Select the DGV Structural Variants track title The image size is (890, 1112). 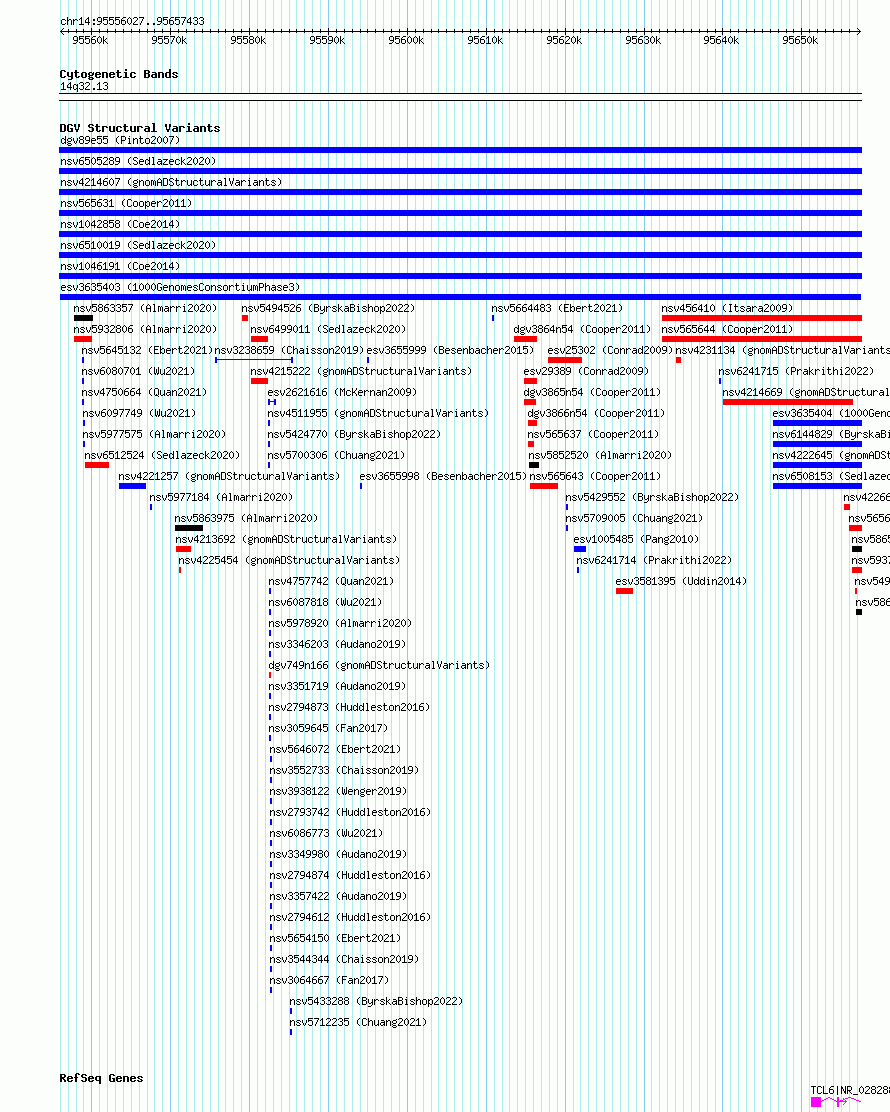pos(140,128)
